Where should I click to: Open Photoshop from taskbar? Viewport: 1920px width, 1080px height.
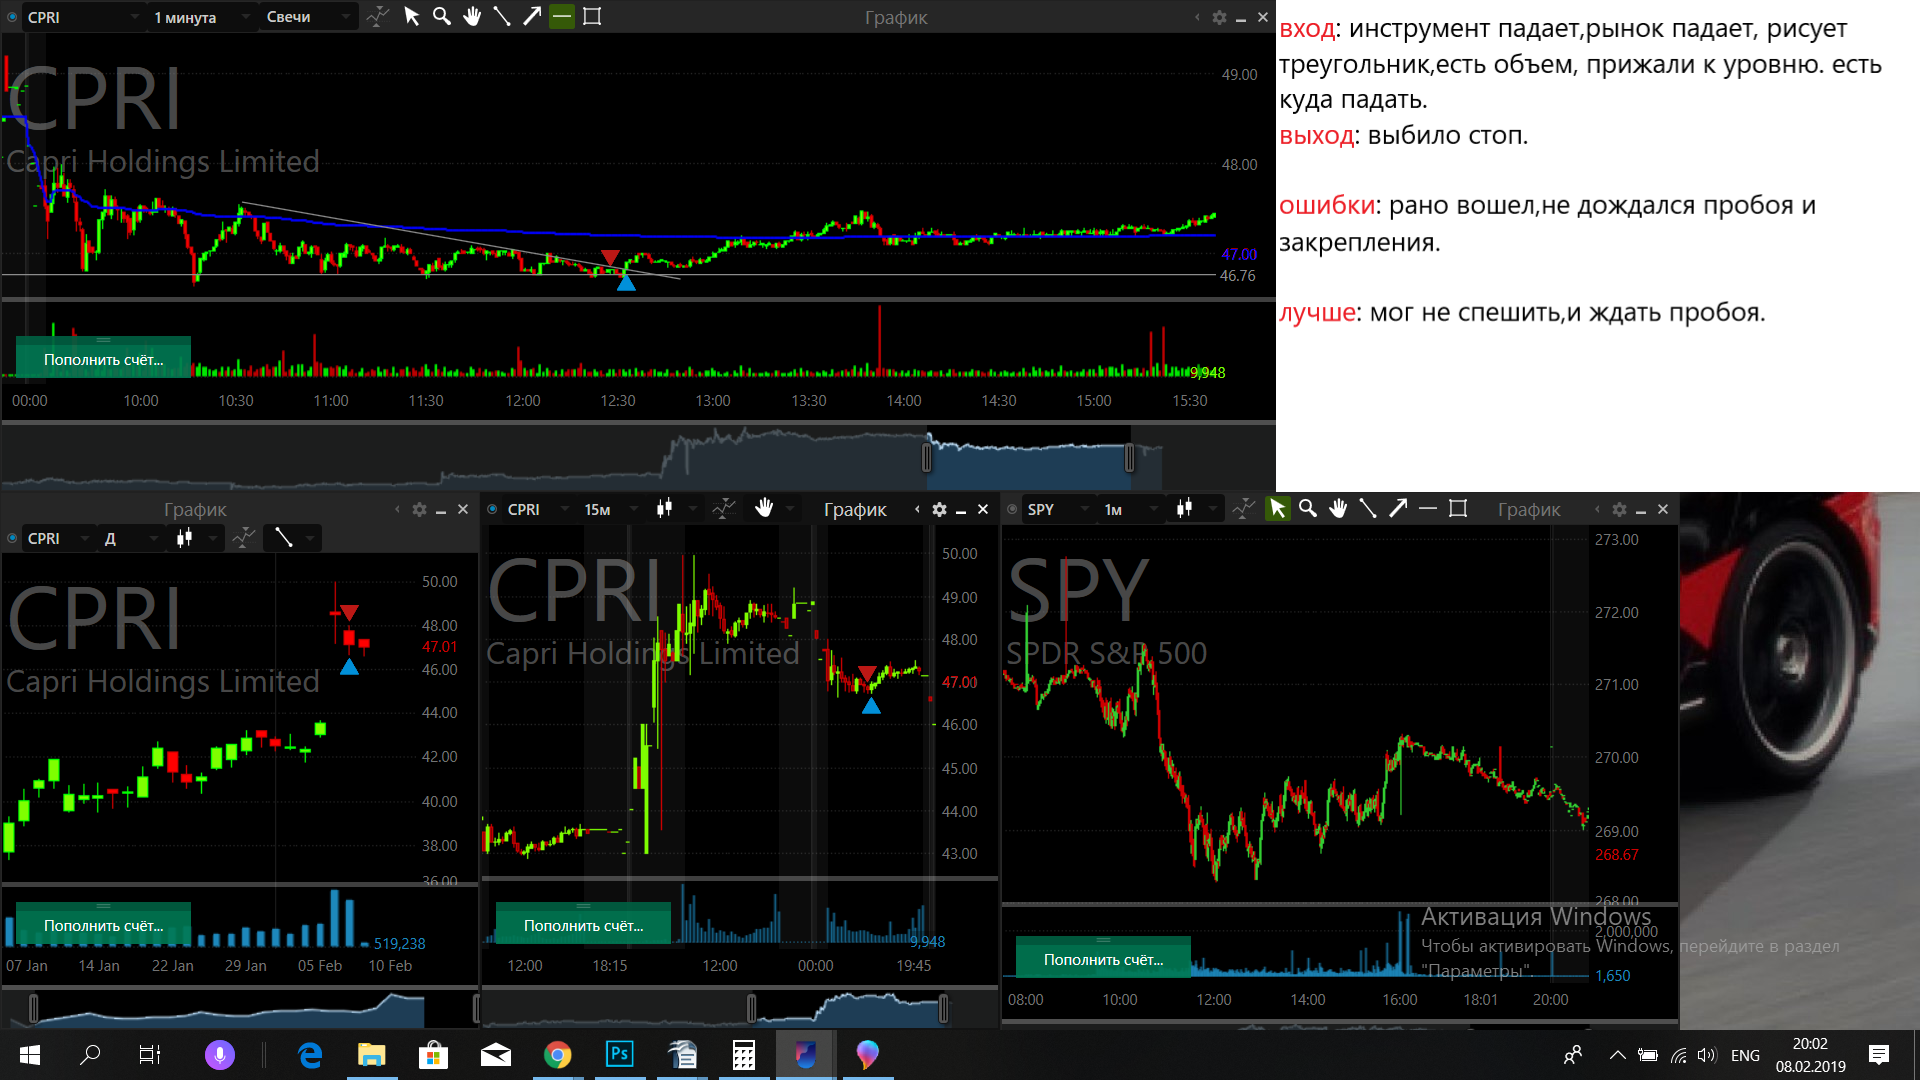[619, 1055]
